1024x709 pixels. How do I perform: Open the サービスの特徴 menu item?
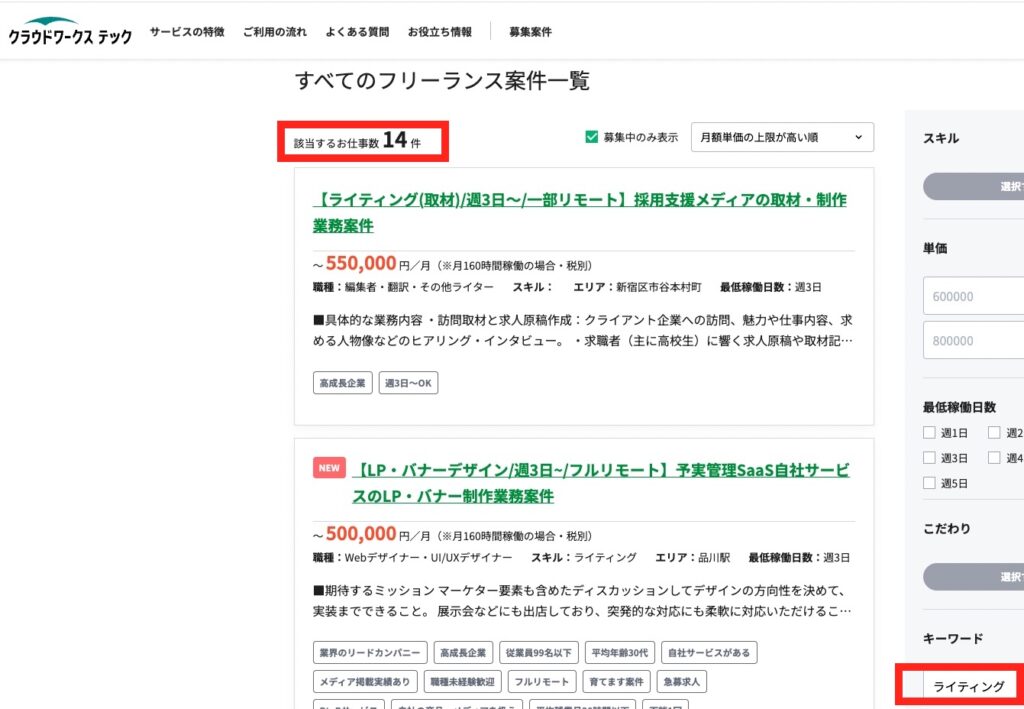click(187, 32)
